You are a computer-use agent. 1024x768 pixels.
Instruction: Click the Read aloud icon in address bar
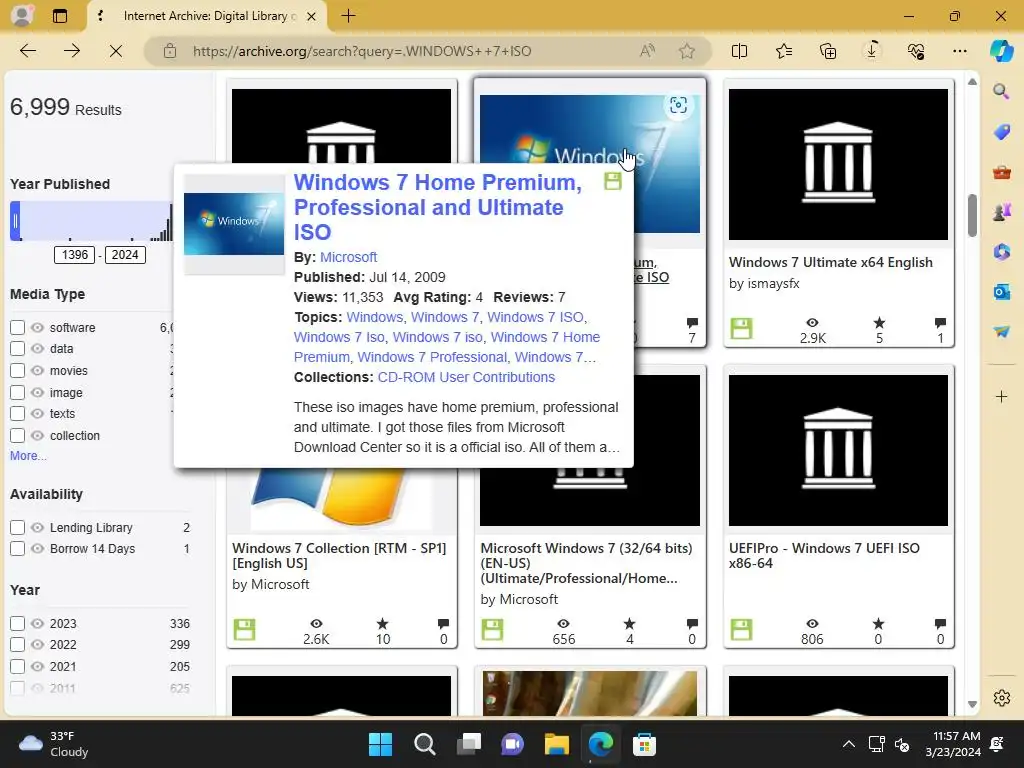[x=647, y=51]
